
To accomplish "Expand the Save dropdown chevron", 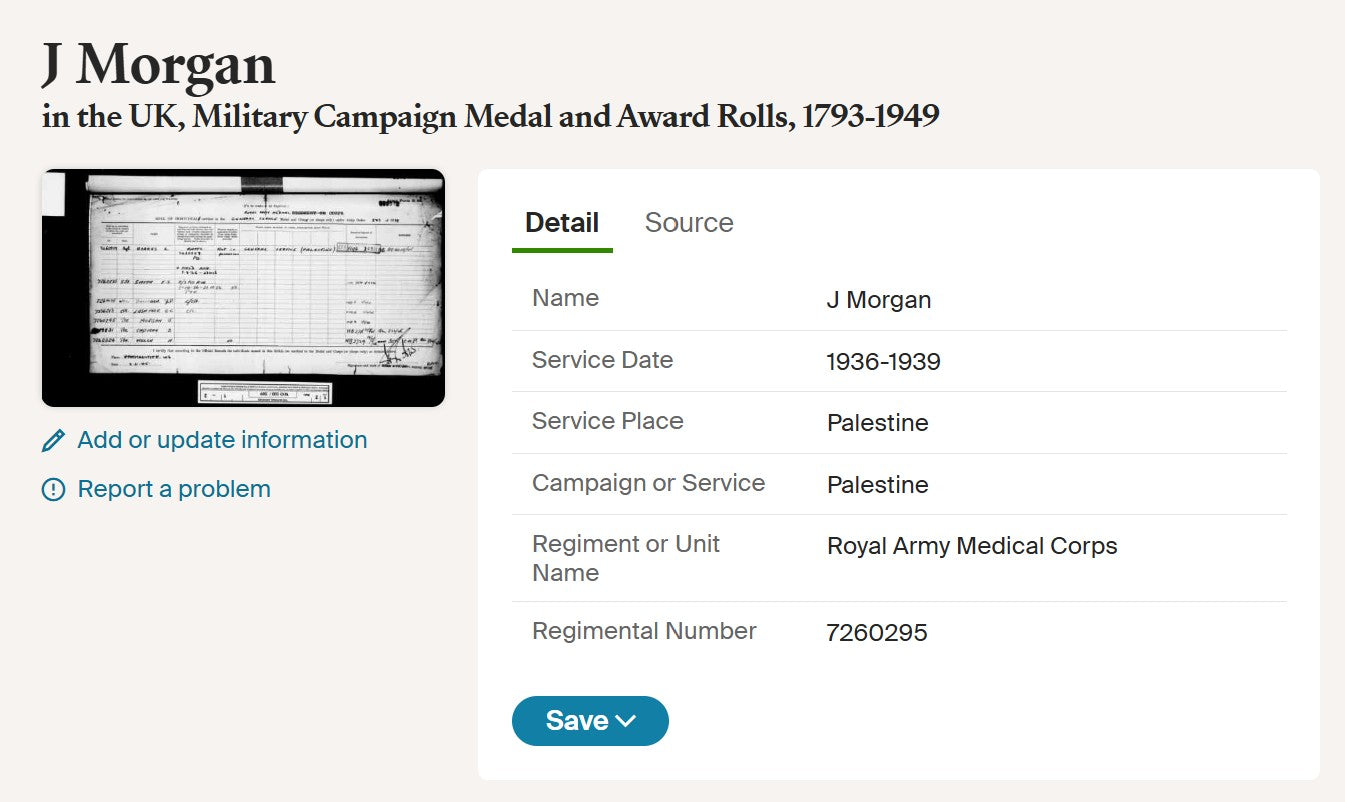I will 627,721.
